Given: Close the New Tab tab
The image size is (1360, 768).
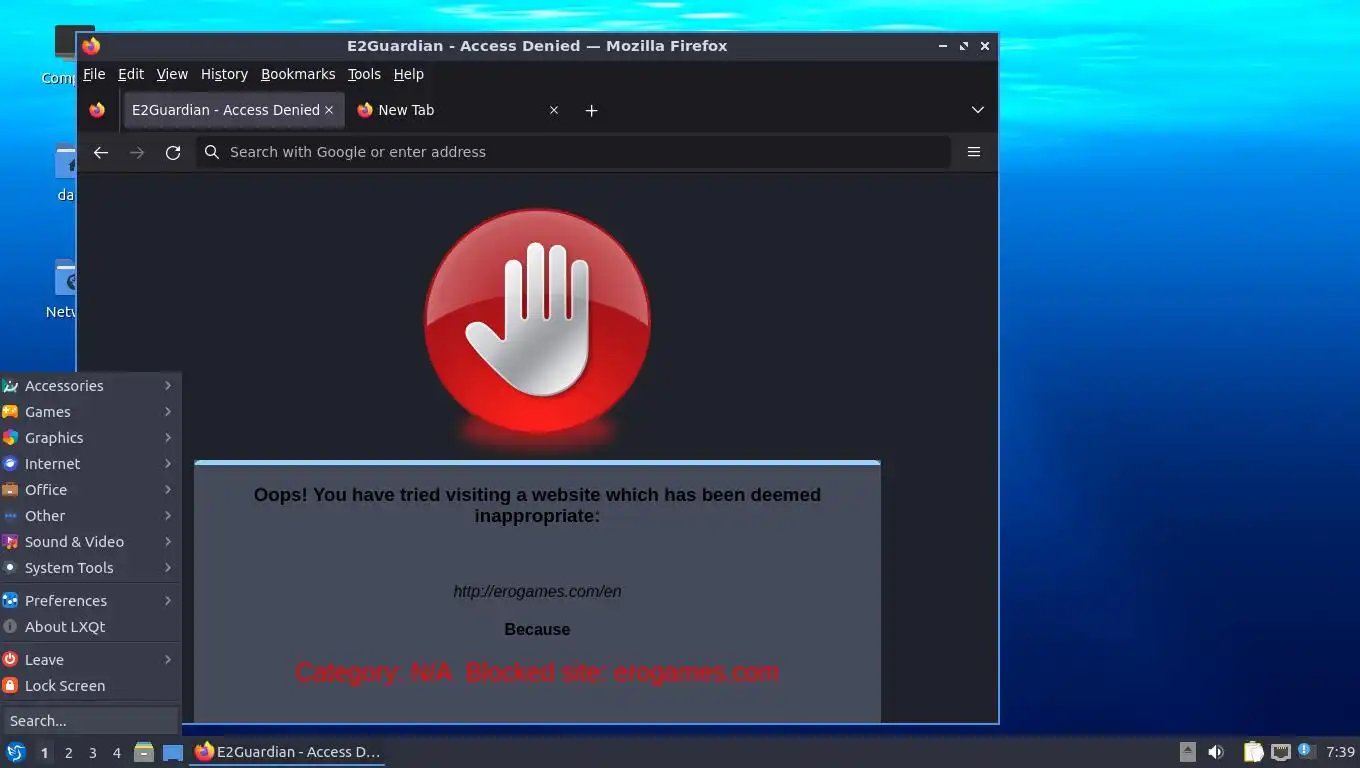Looking at the screenshot, I should click(x=554, y=110).
